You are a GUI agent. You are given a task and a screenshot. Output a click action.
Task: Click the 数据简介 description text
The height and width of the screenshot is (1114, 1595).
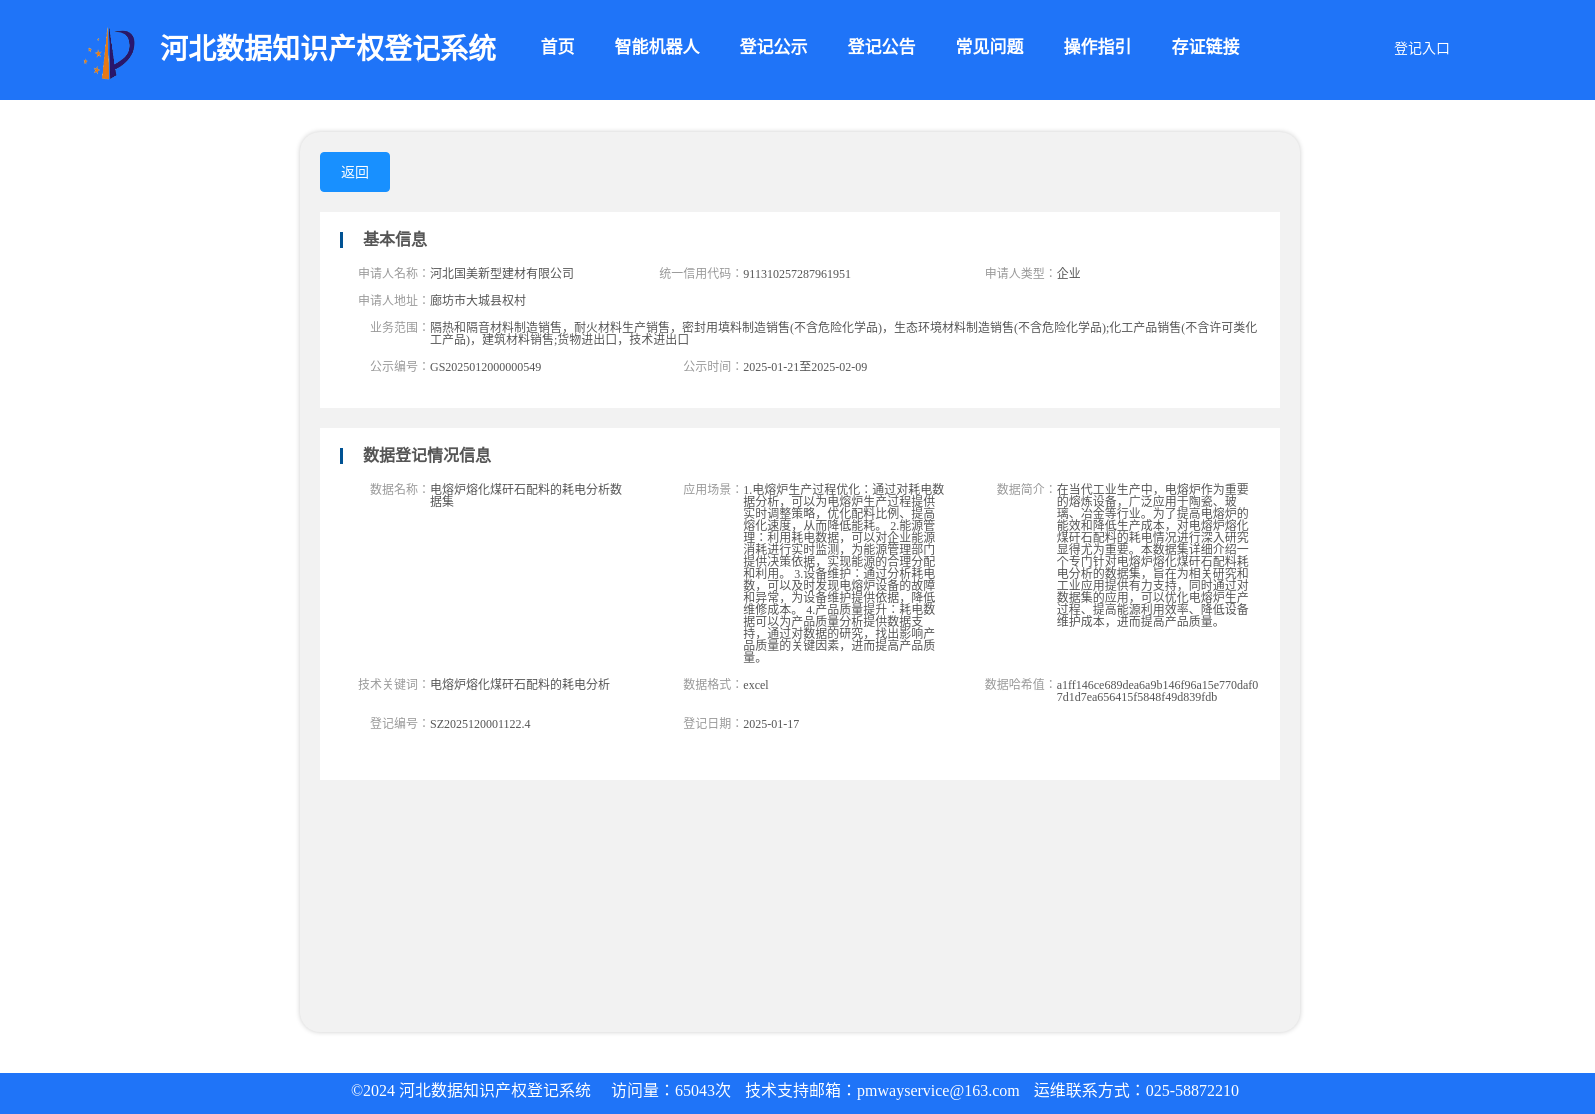[1153, 555]
